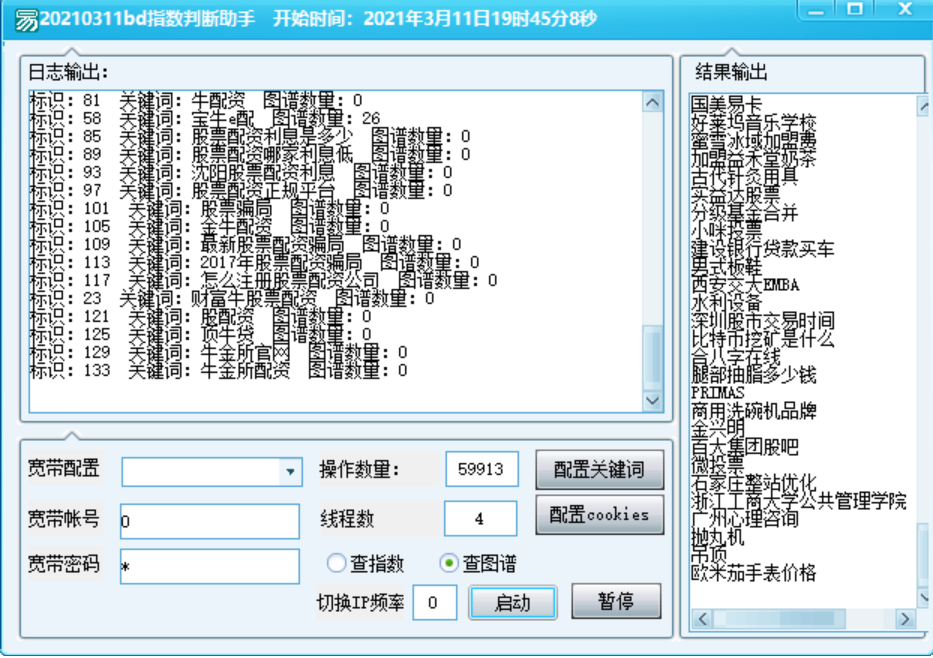The width and height of the screenshot is (933, 658).
Task: Open the 宽带配置 dropdown list
Action: [290, 472]
